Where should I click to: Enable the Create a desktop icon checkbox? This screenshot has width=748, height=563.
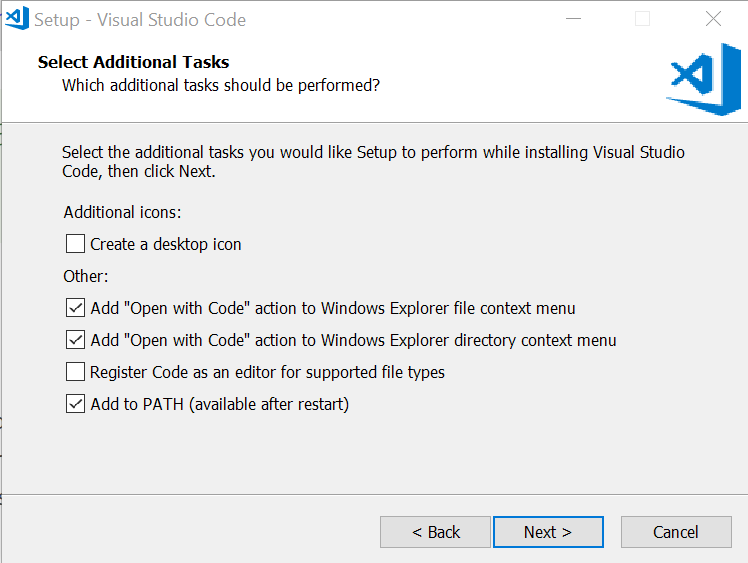(75, 244)
